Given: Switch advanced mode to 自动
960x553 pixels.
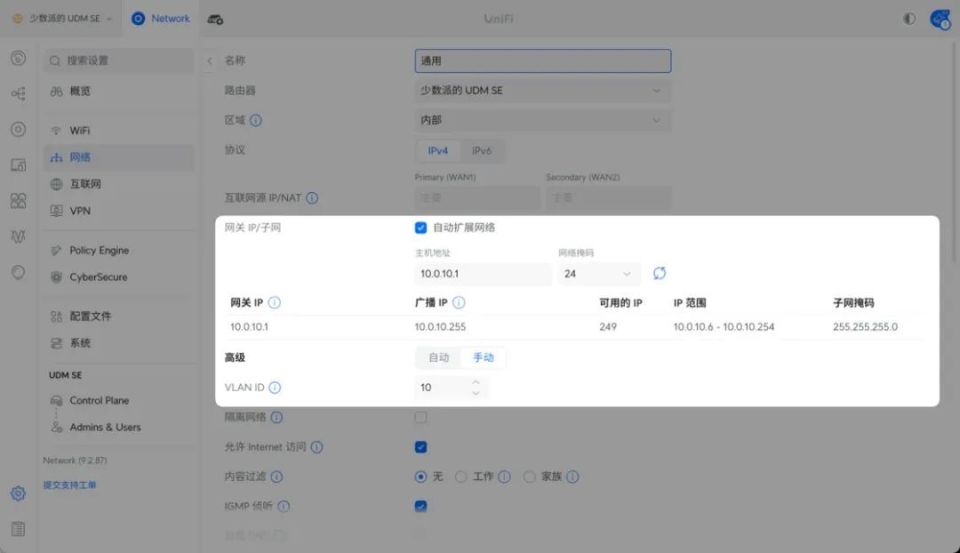Looking at the screenshot, I should [x=438, y=358].
